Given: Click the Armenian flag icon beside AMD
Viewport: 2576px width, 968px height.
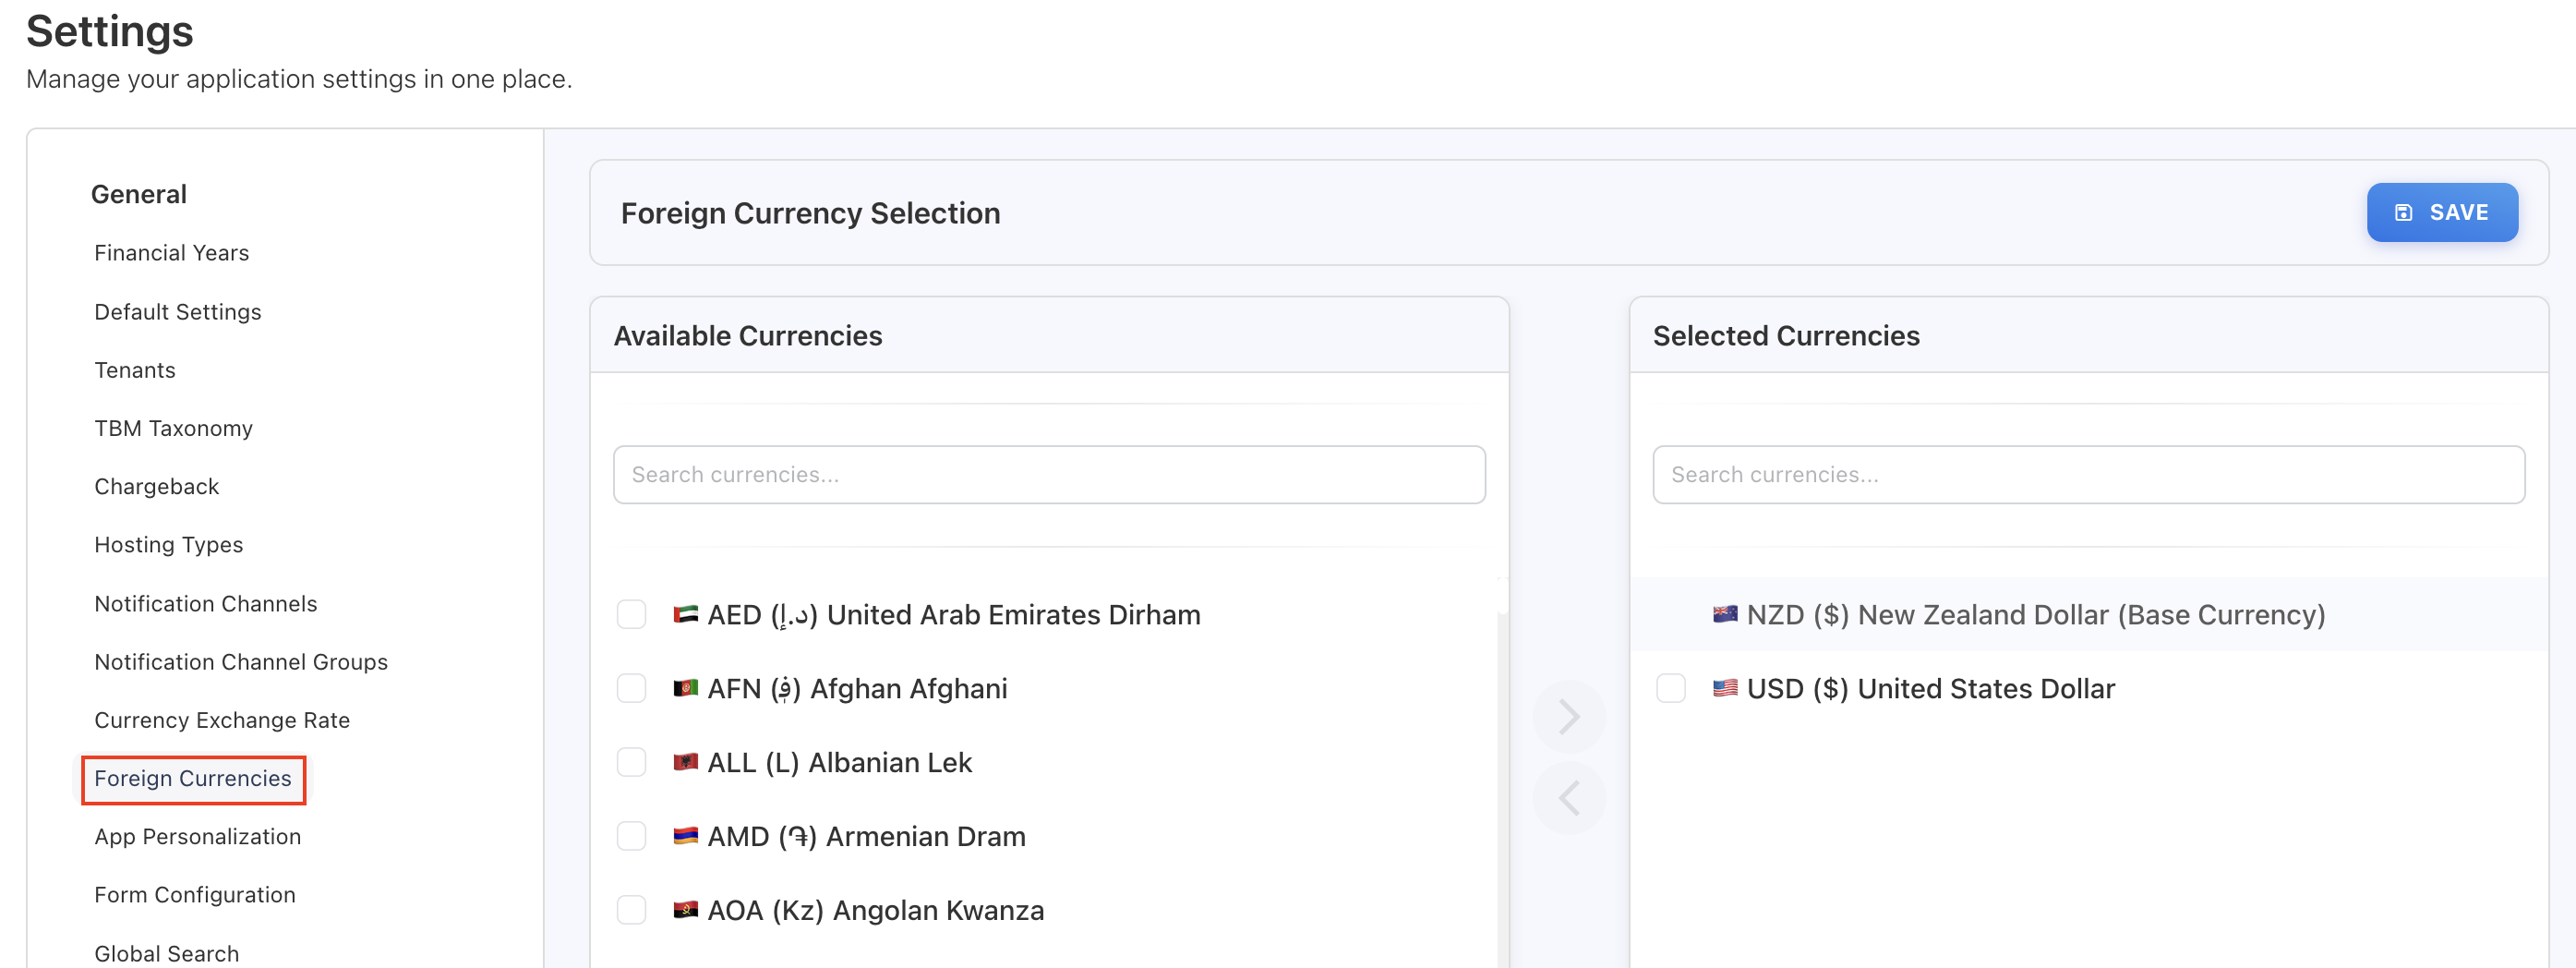Looking at the screenshot, I should 685,836.
